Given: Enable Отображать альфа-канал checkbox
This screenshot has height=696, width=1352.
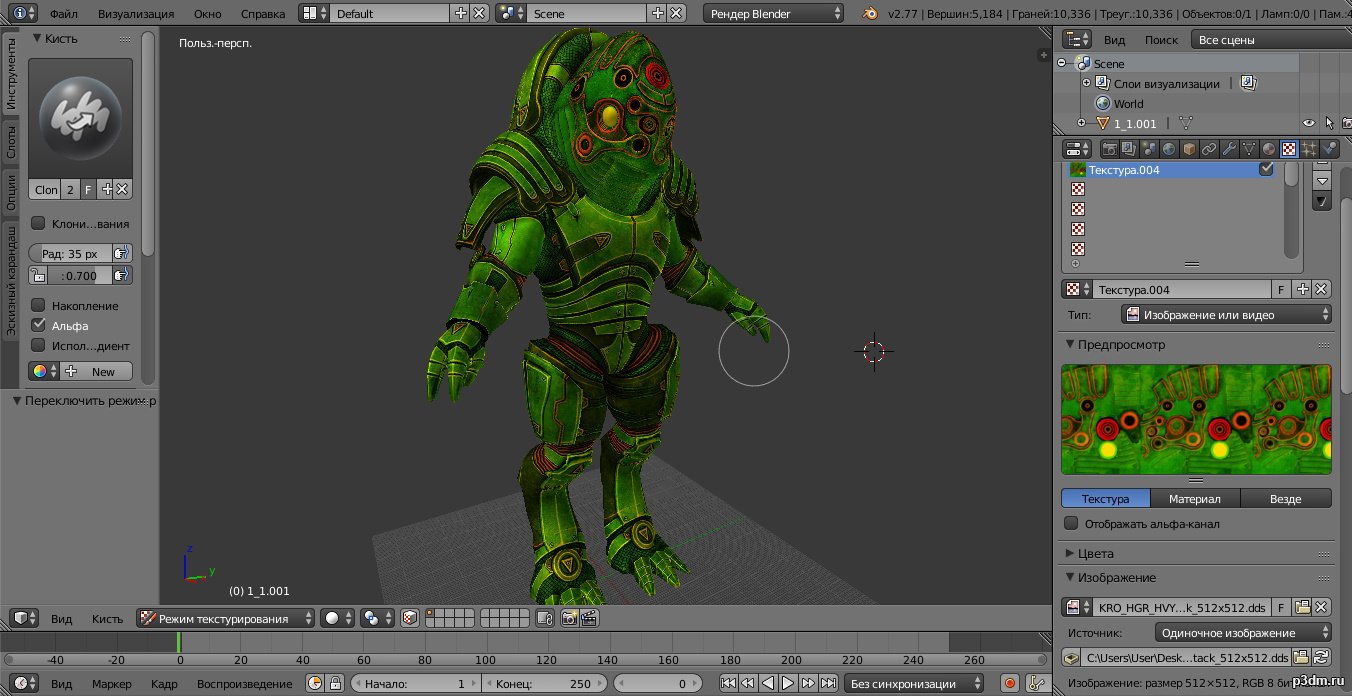Looking at the screenshot, I should tap(1071, 524).
